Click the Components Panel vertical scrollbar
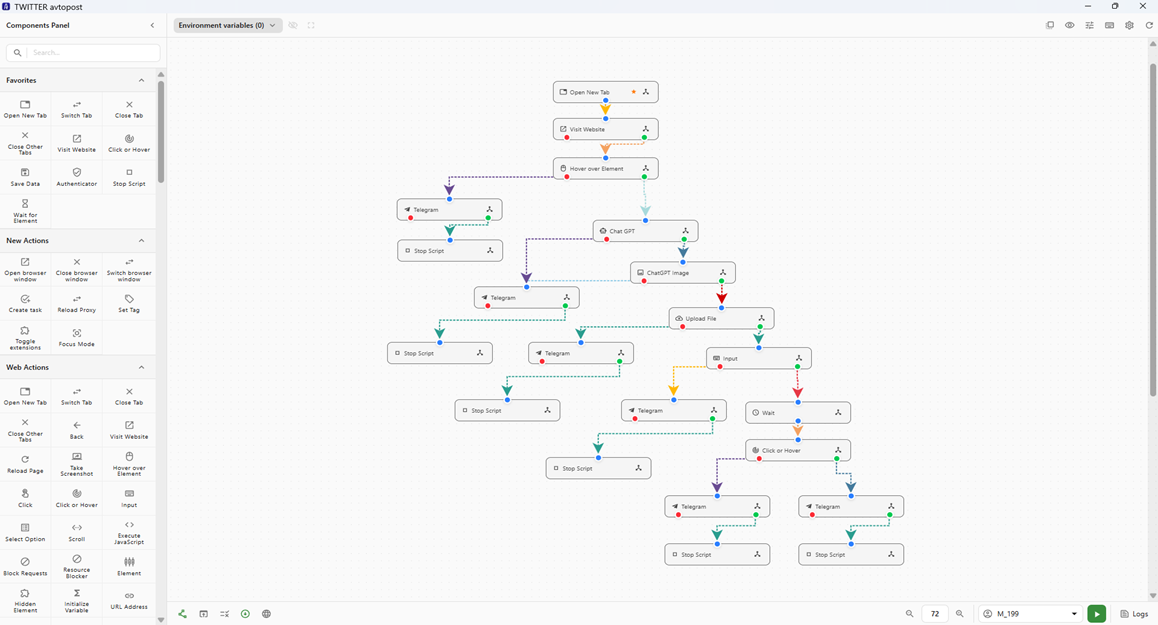This screenshot has height=625, width=1158. pyautogui.click(x=161, y=133)
